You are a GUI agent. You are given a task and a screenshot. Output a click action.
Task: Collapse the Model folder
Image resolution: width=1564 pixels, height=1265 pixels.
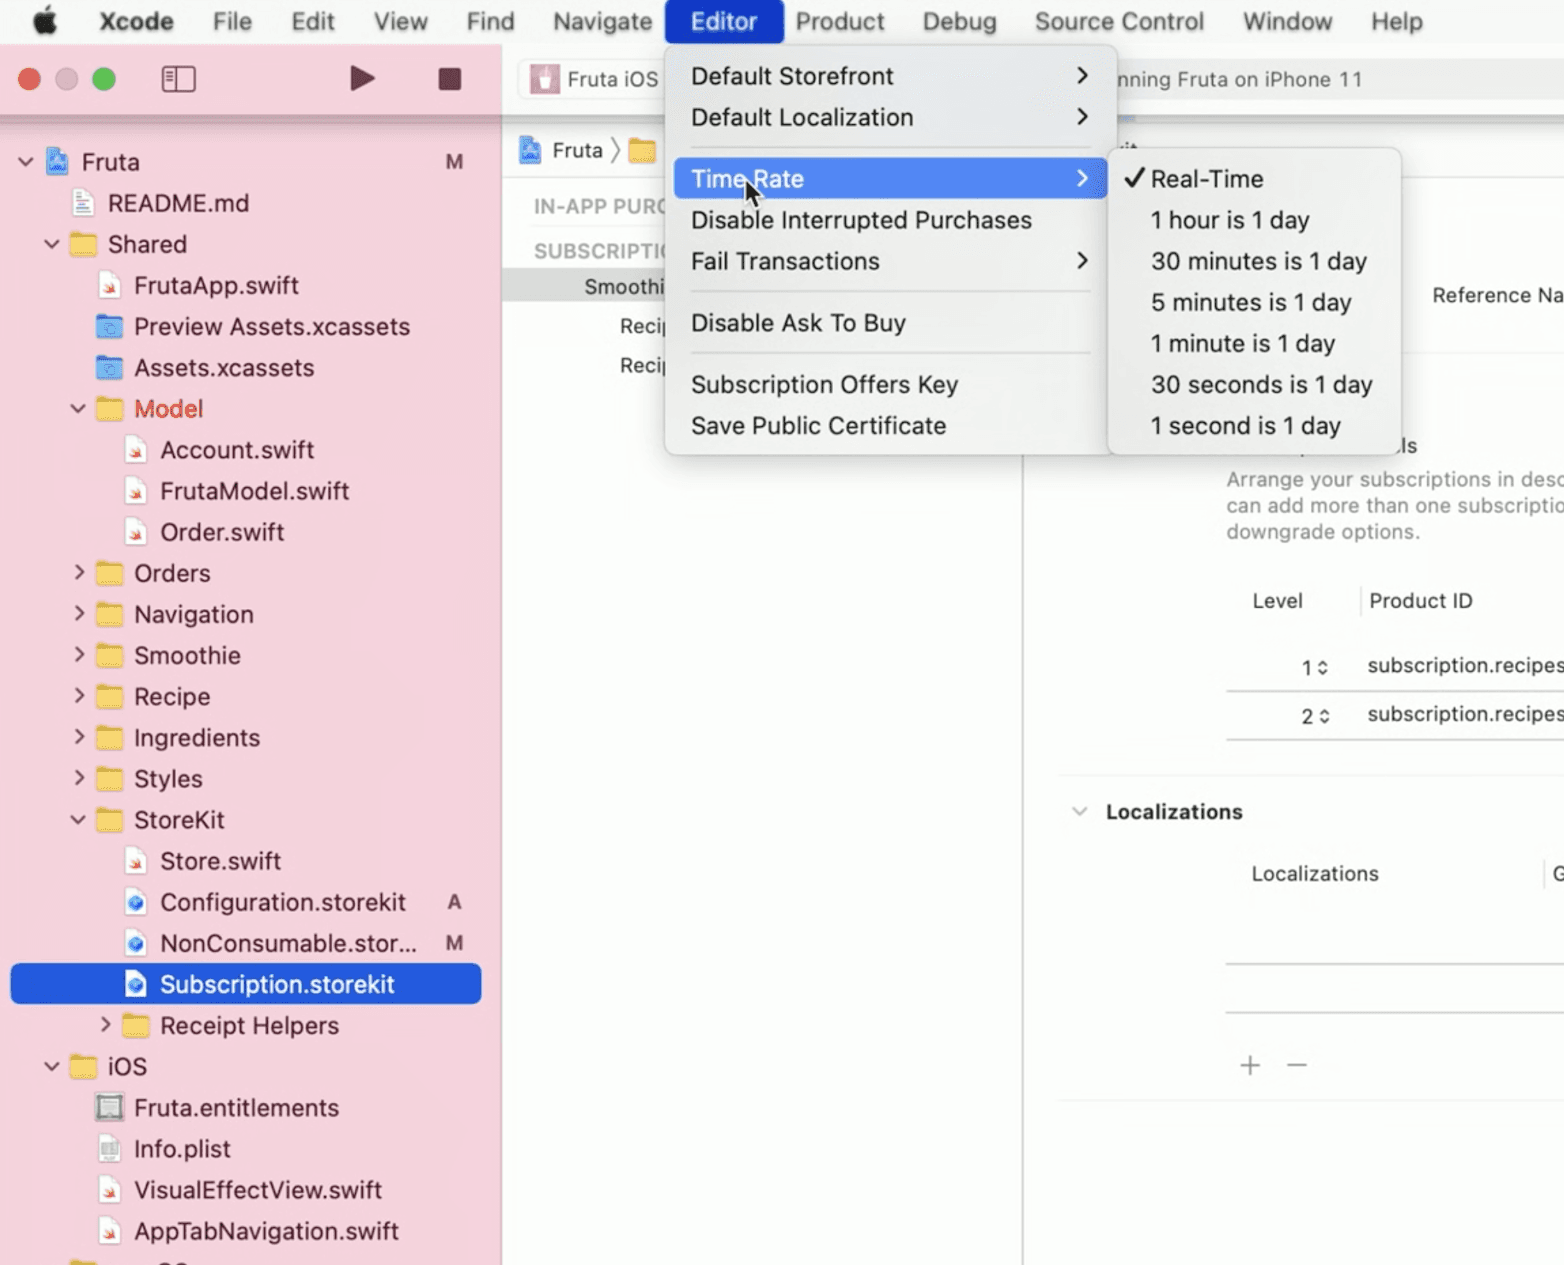[79, 408]
